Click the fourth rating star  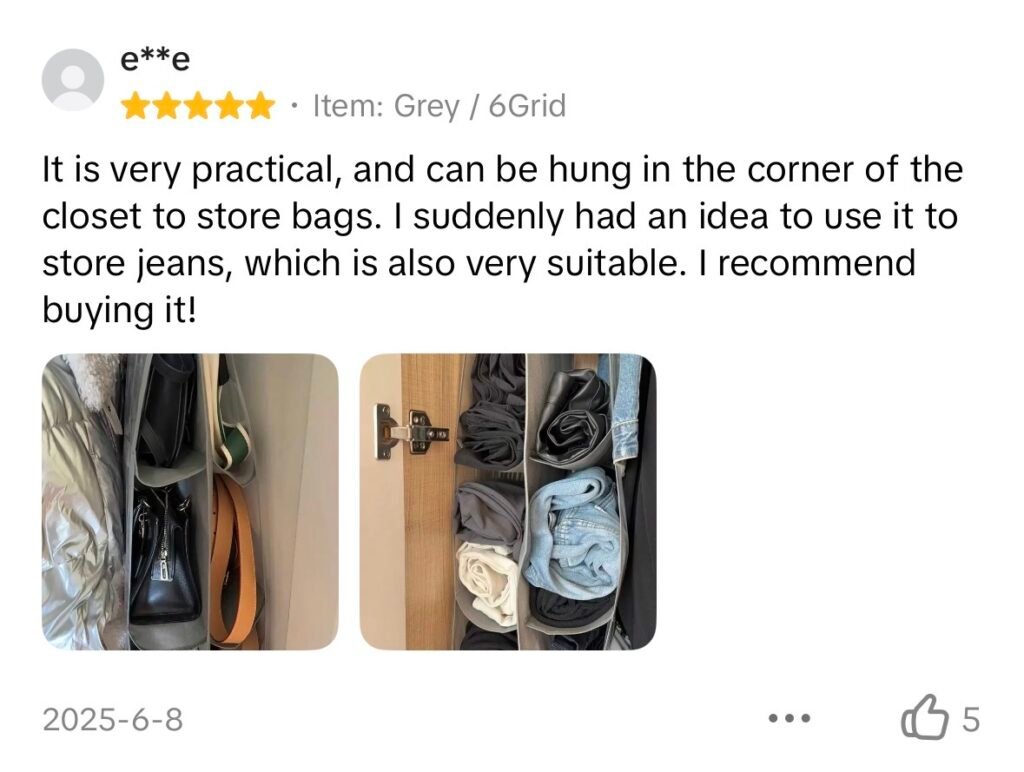pos(228,105)
